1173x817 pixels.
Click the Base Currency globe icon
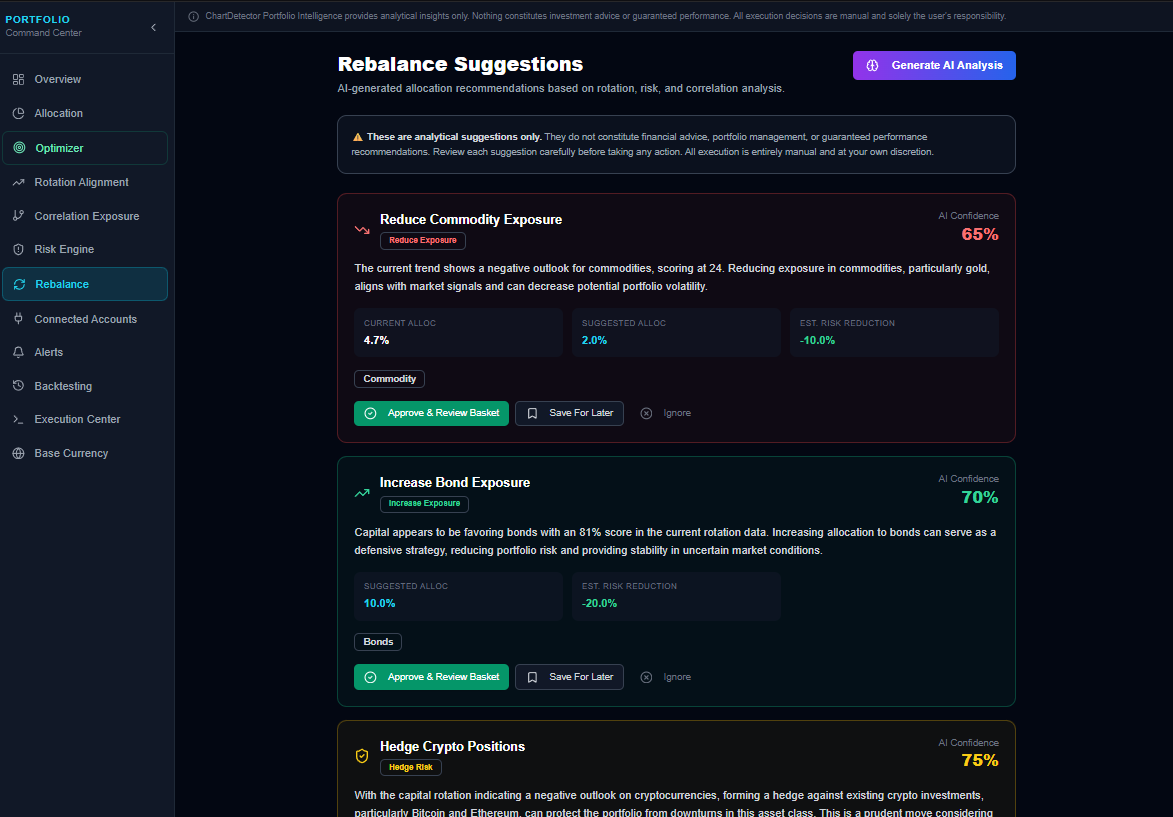tap(19, 453)
